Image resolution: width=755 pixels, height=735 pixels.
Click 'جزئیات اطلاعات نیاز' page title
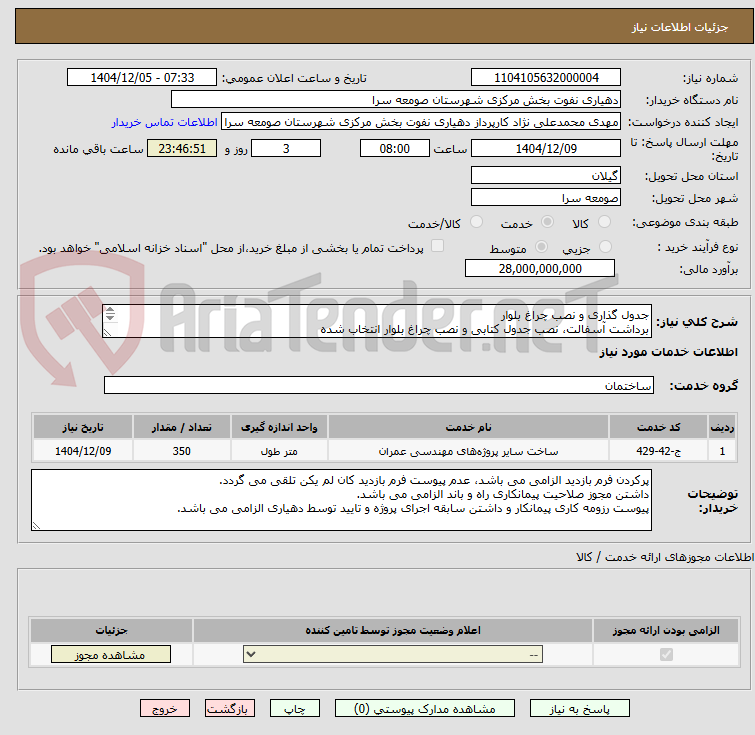pos(680,27)
